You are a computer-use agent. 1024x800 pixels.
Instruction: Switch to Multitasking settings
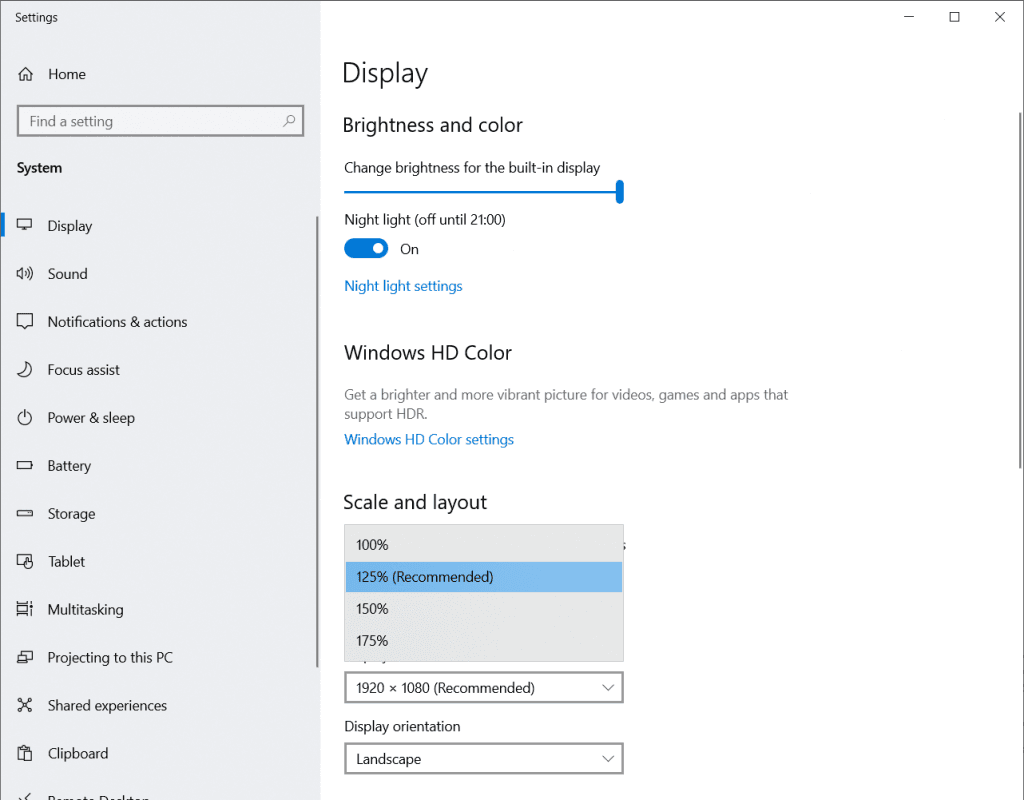pyautogui.click(x=159, y=609)
